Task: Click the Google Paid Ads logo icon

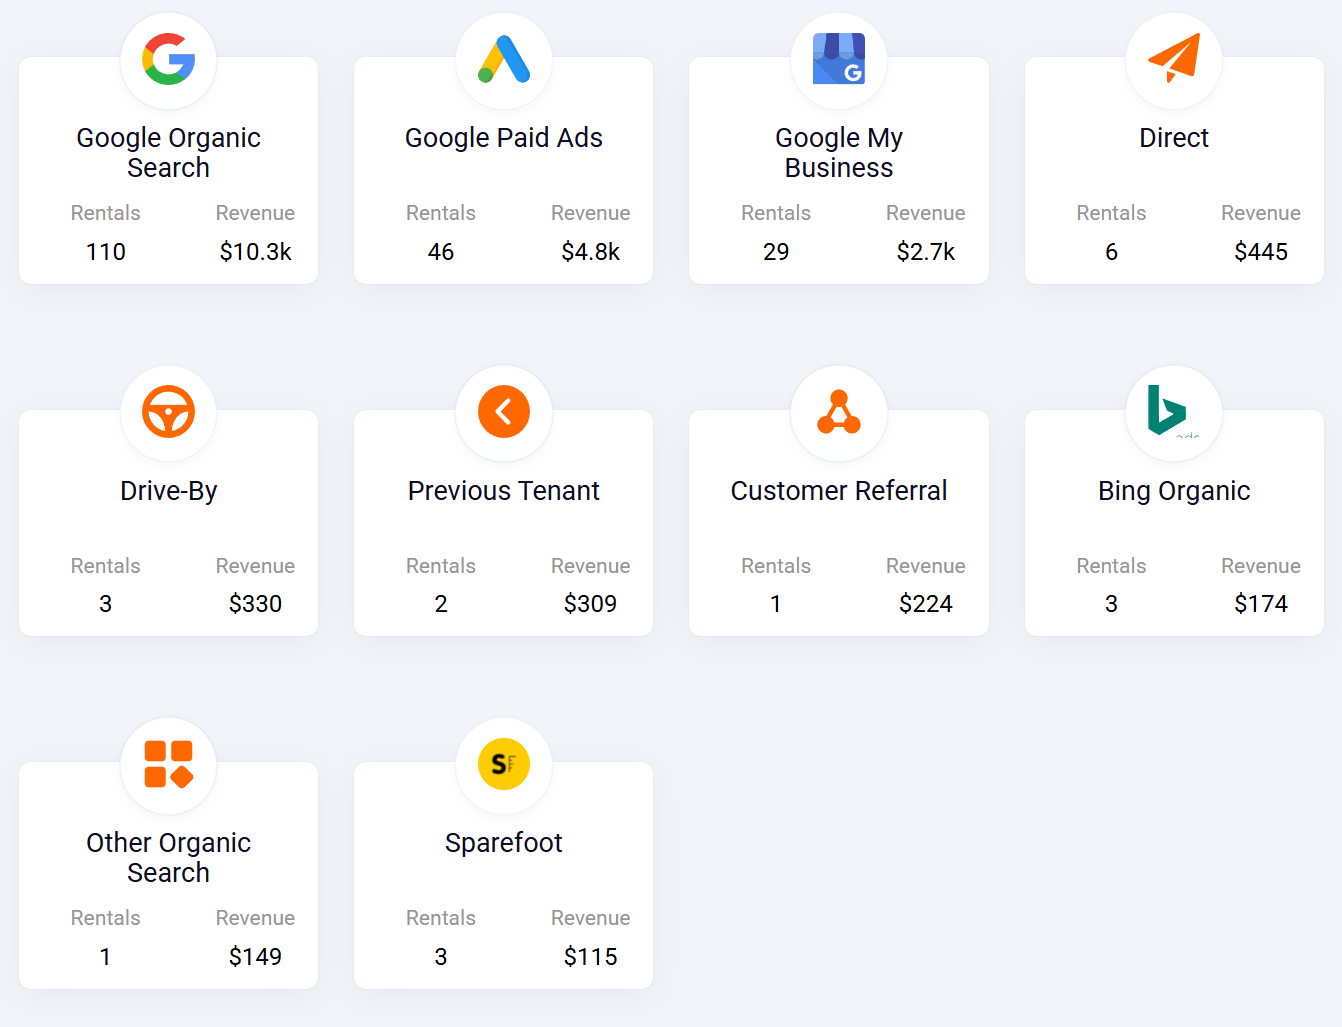Action: click(x=504, y=59)
